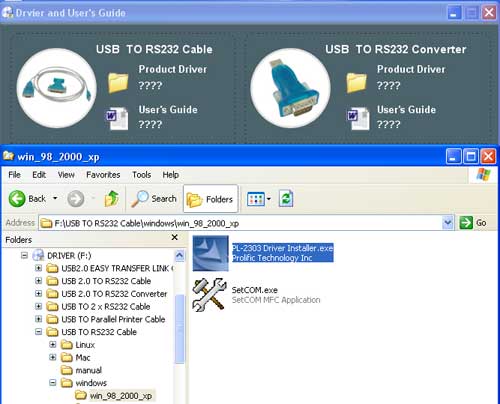Collapse USB TO RS232 Cable folder
Viewport: 500px width, 404px height.
pyautogui.click(x=38, y=332)
